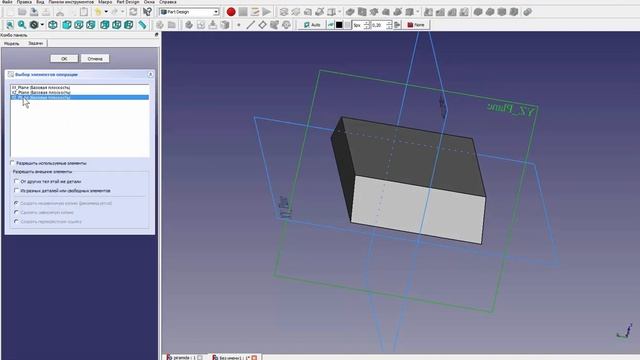The height and width of the screenshot is (360, 640).
Task: Refresh/recompute the document
Action: coord(133,12)
